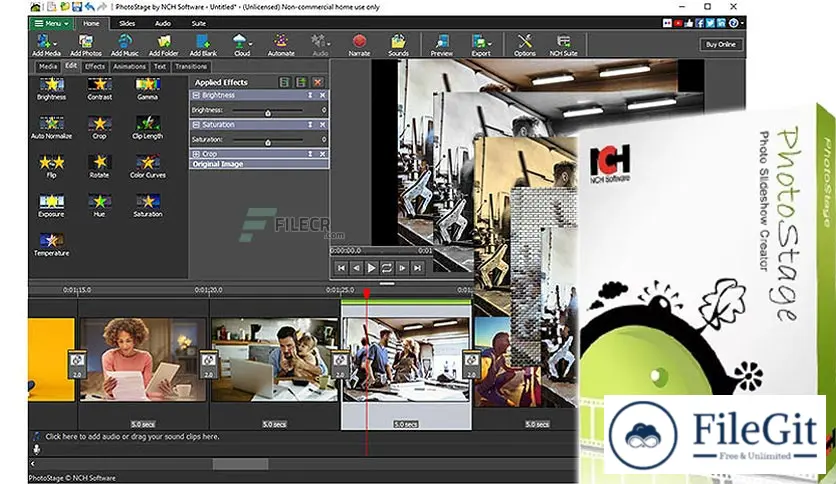The height and width of the screenshot is (484, 836).
Task: Open the Animations panel tab
Action: [x=130, y=67]
